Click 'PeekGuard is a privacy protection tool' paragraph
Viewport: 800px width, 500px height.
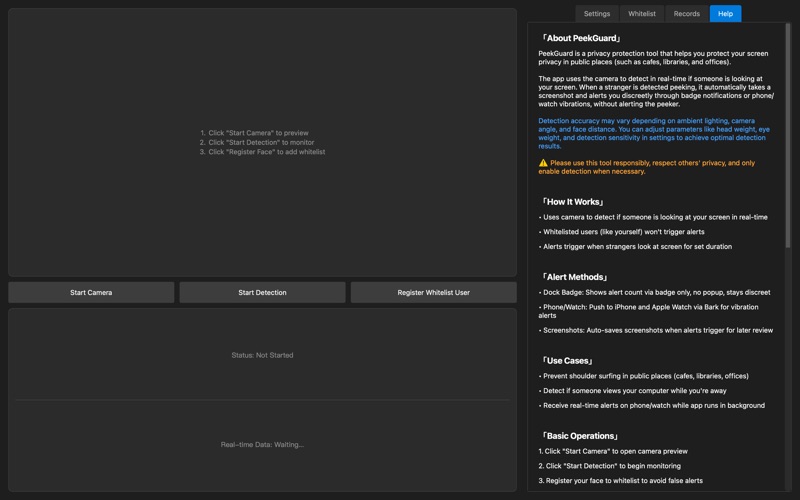pos(653,58)
